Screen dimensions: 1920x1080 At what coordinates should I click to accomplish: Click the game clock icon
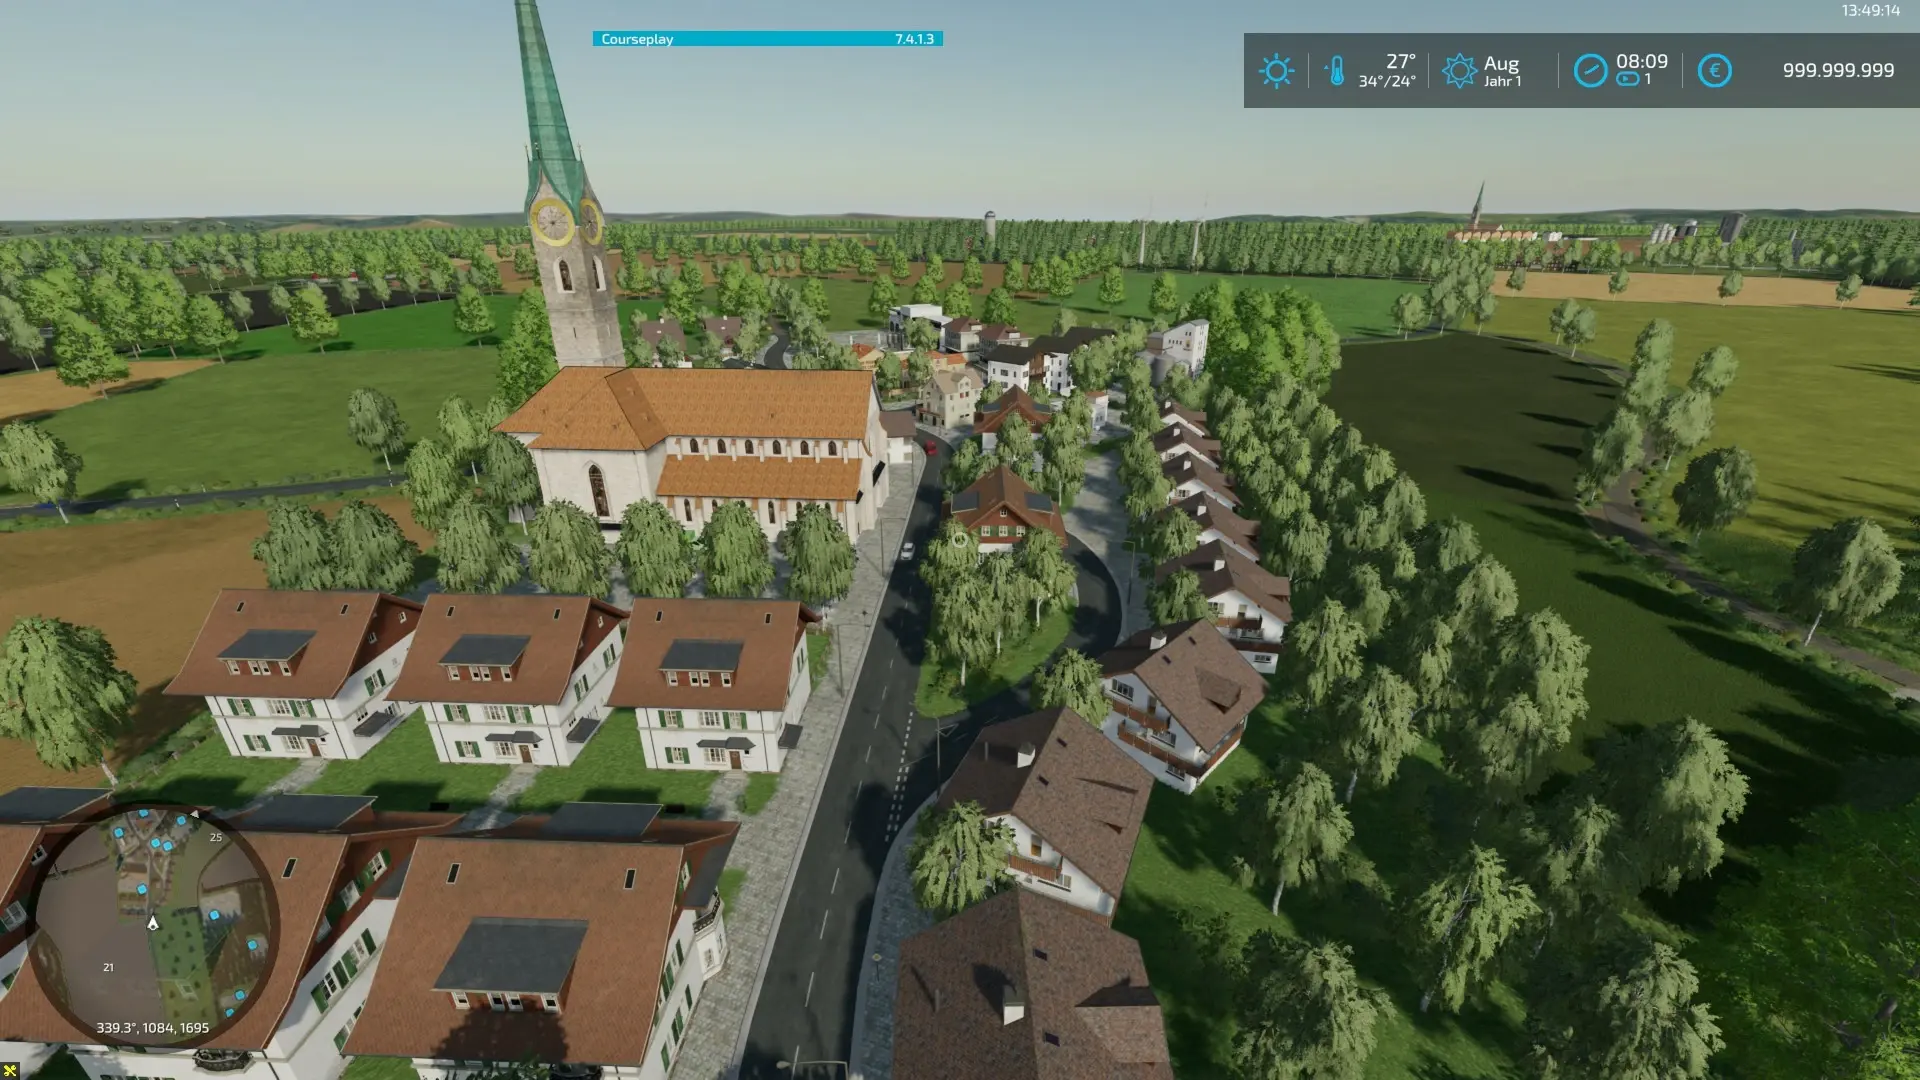click(1590, 71)
